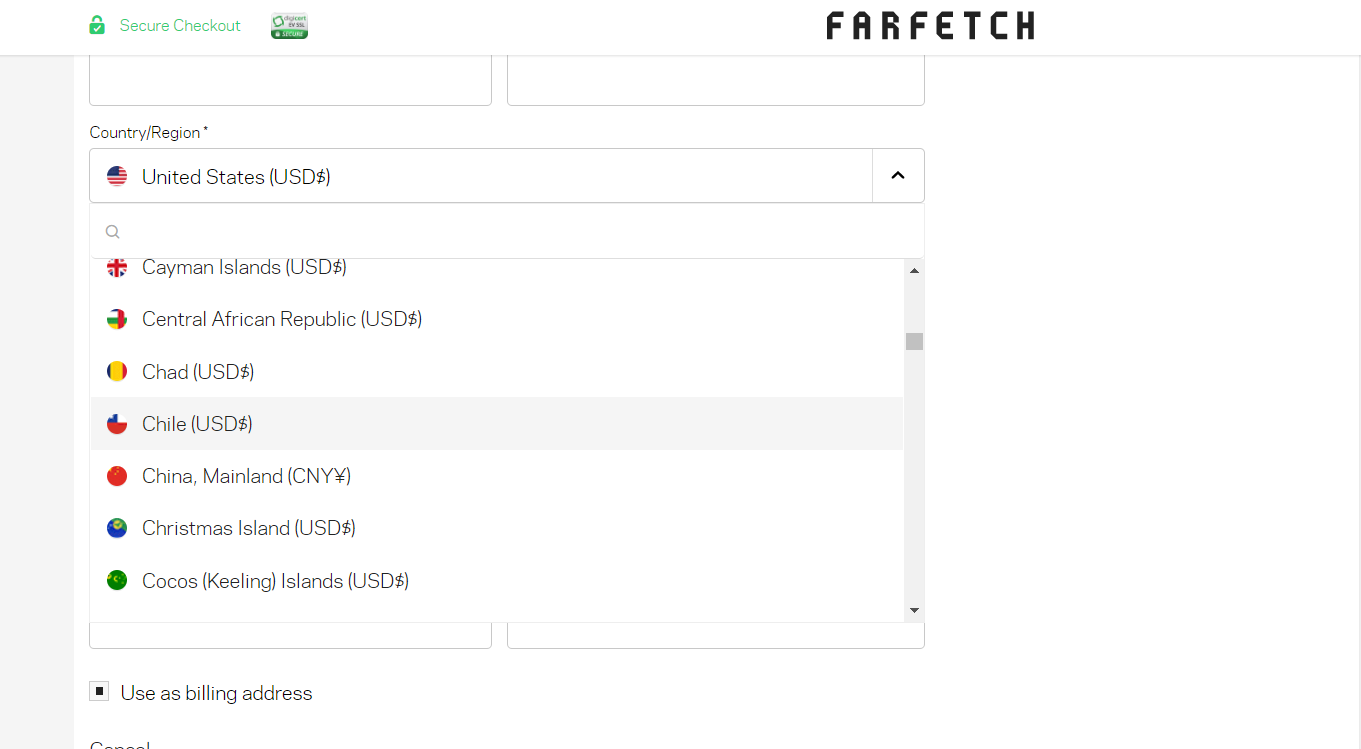Choose Christmas Island (USD$) option
1361x749 pixels.
[248, 528]
